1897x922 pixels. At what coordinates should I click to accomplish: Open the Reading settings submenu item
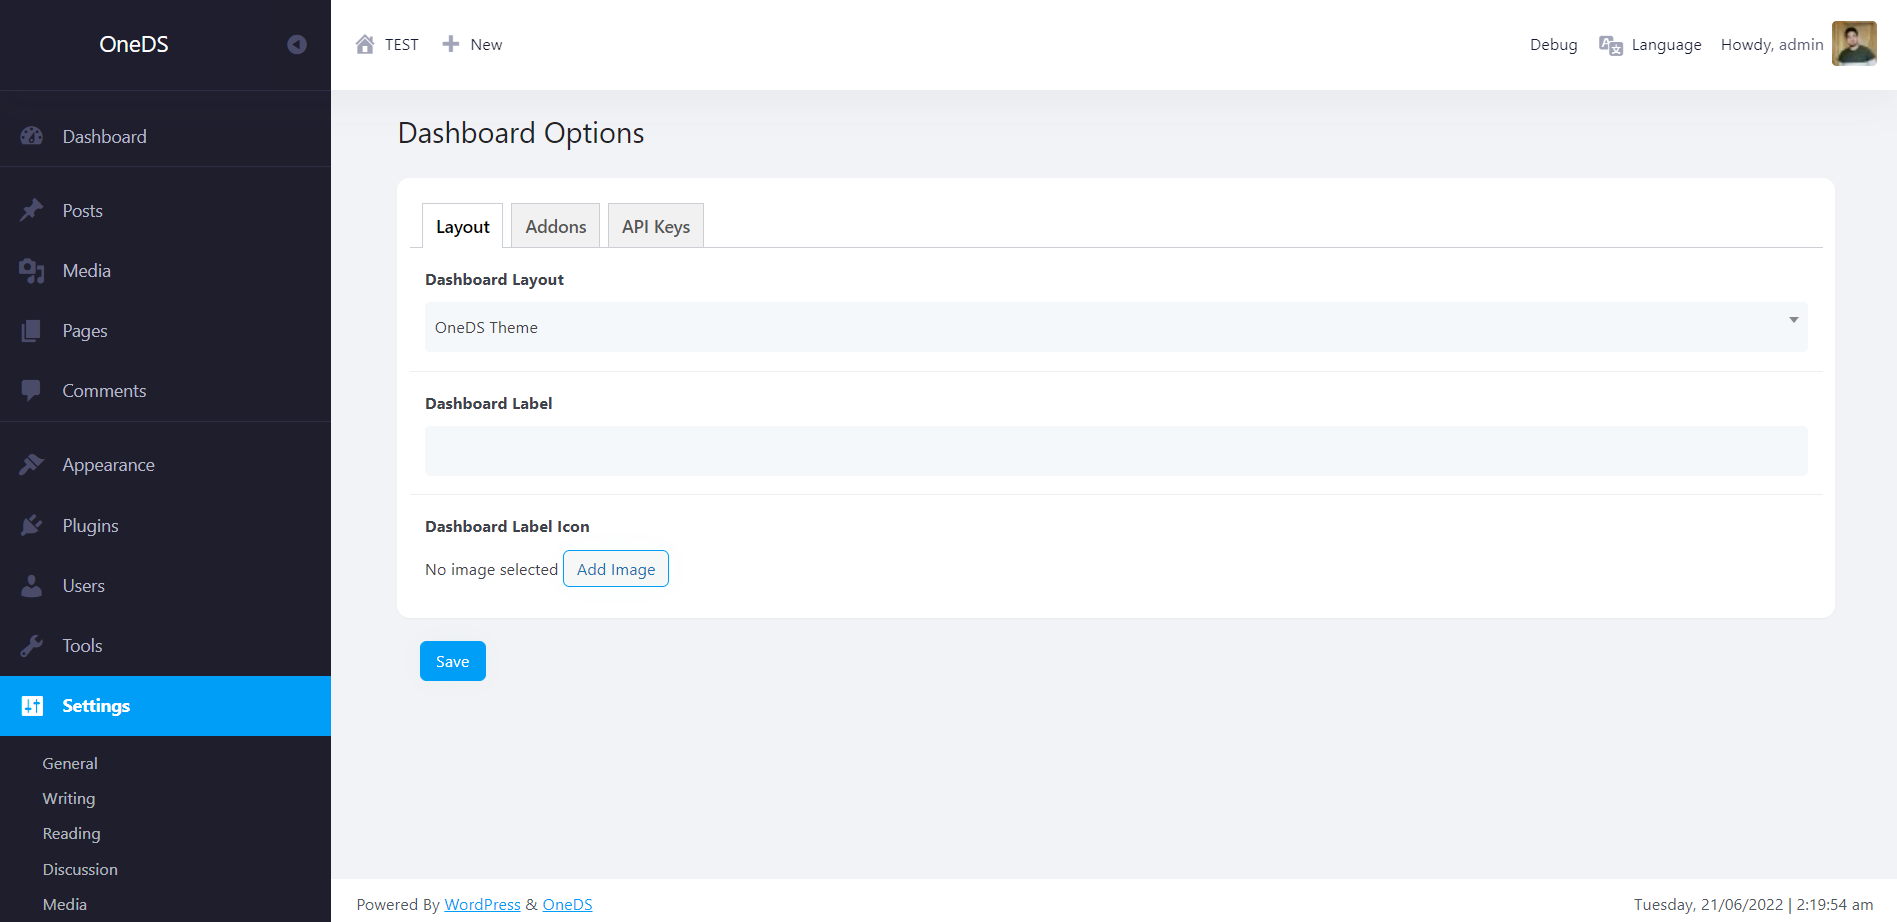coord(71,833)
